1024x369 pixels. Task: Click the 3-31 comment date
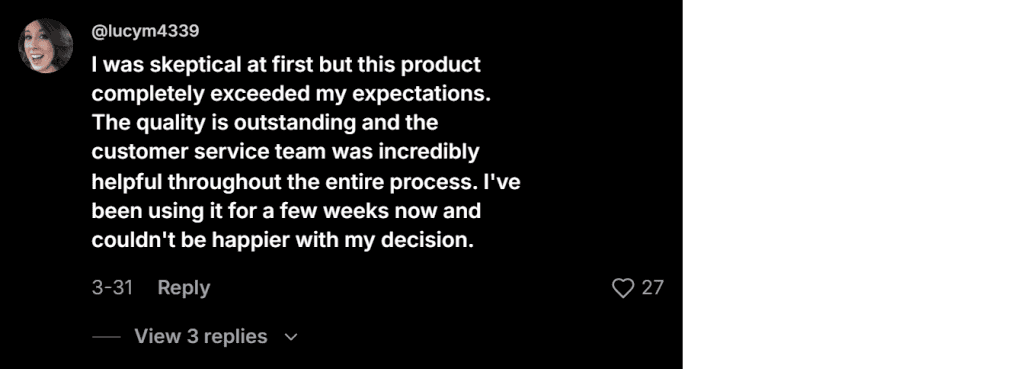pos(112,287)
